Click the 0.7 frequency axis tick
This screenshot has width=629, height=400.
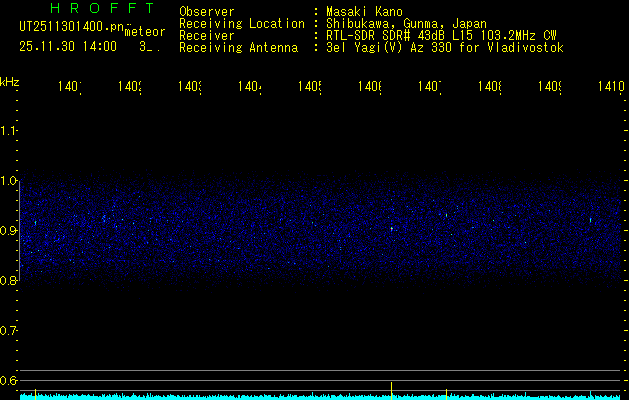click(x=9, y=331)
